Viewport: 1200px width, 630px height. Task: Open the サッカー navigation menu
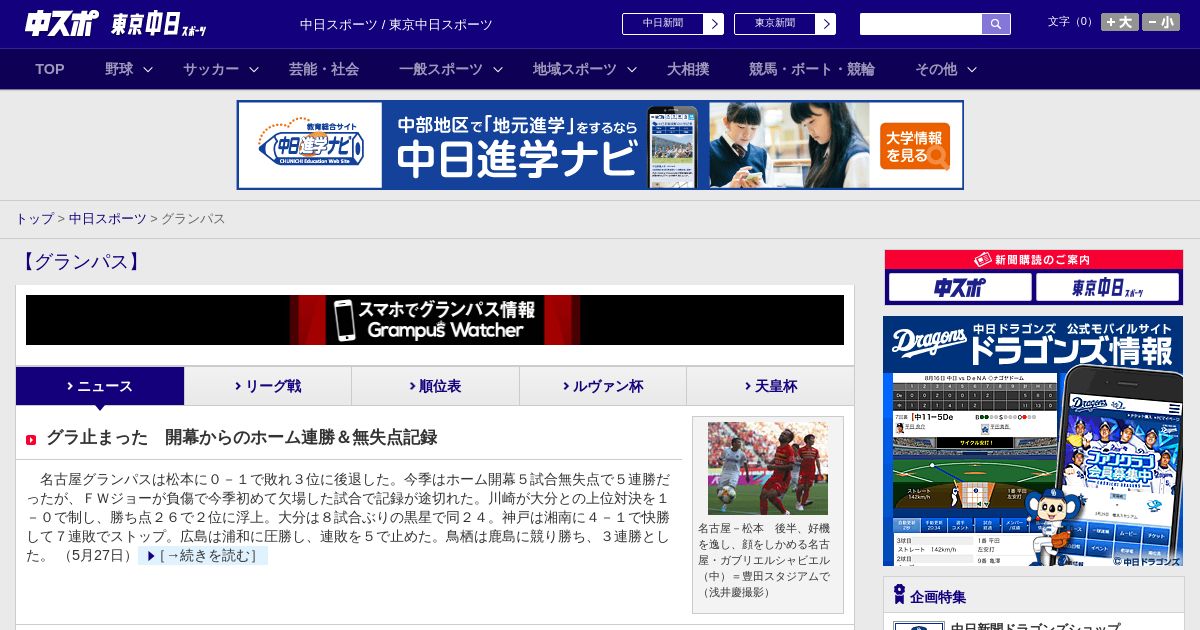click(x=211, y=69)
